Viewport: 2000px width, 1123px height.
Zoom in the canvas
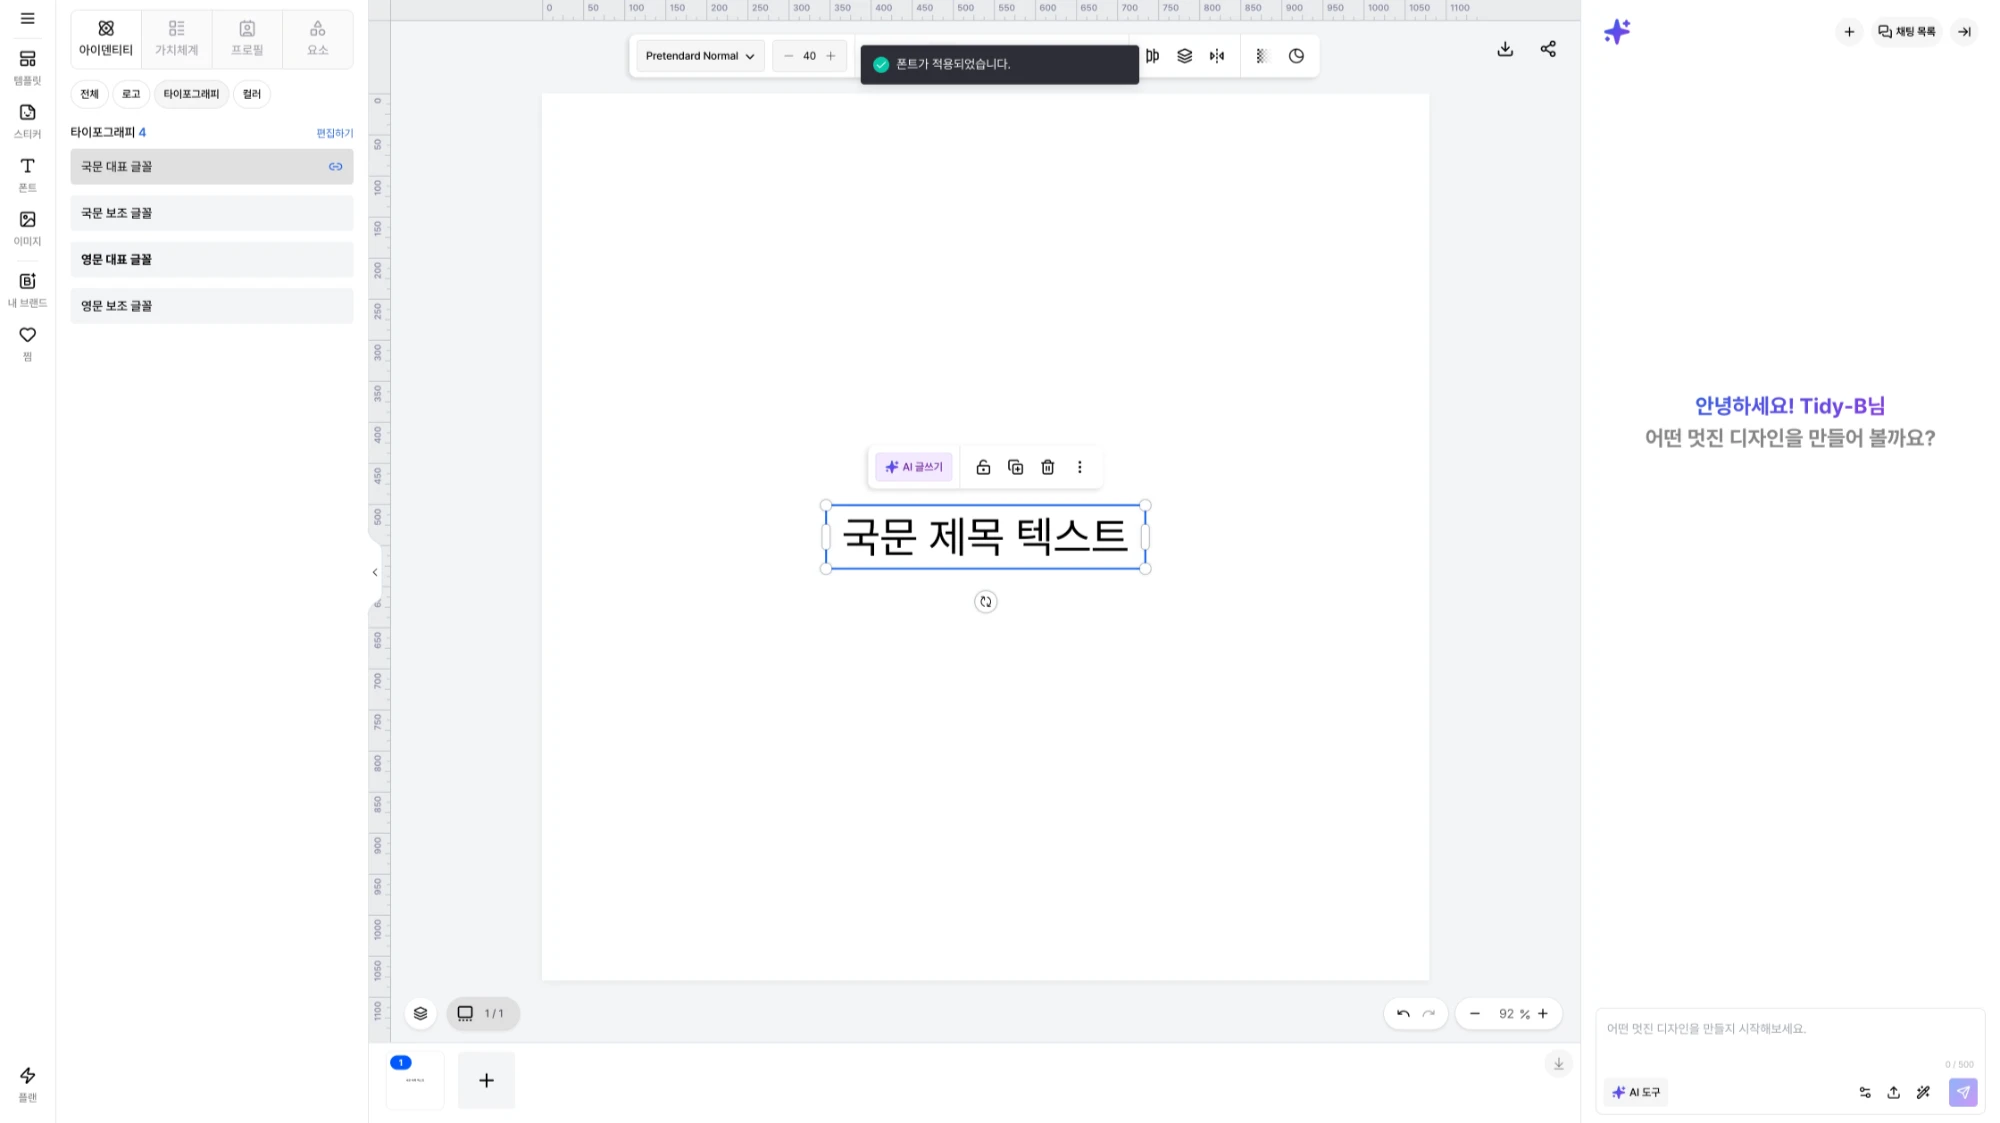point(1543,1014)
